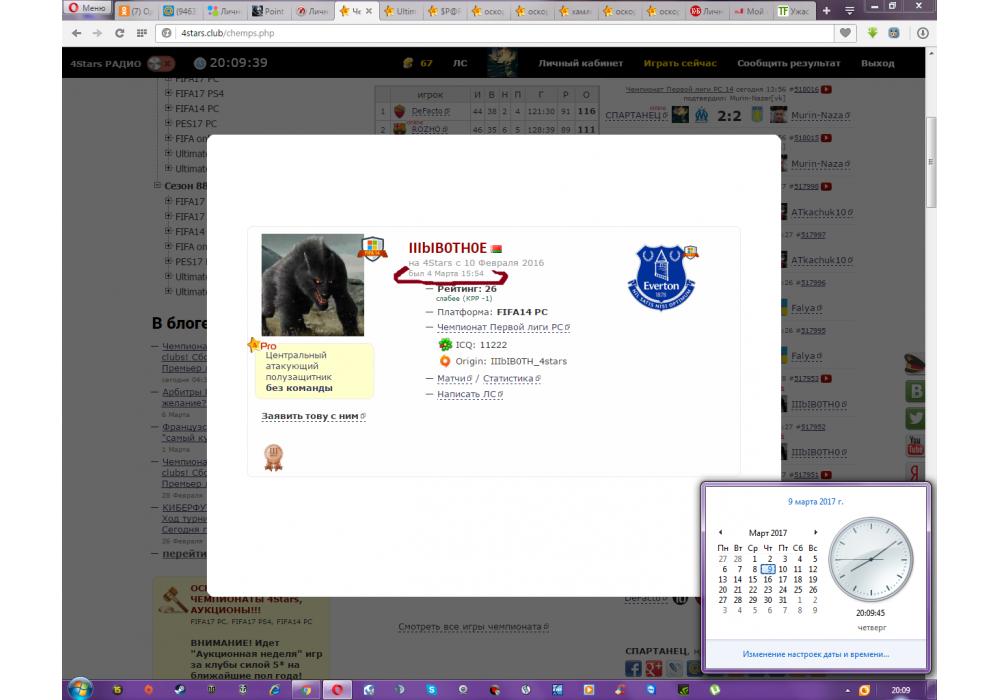Click the browser reload icon
Viewport: 1000px width, 700px height.
119,33
